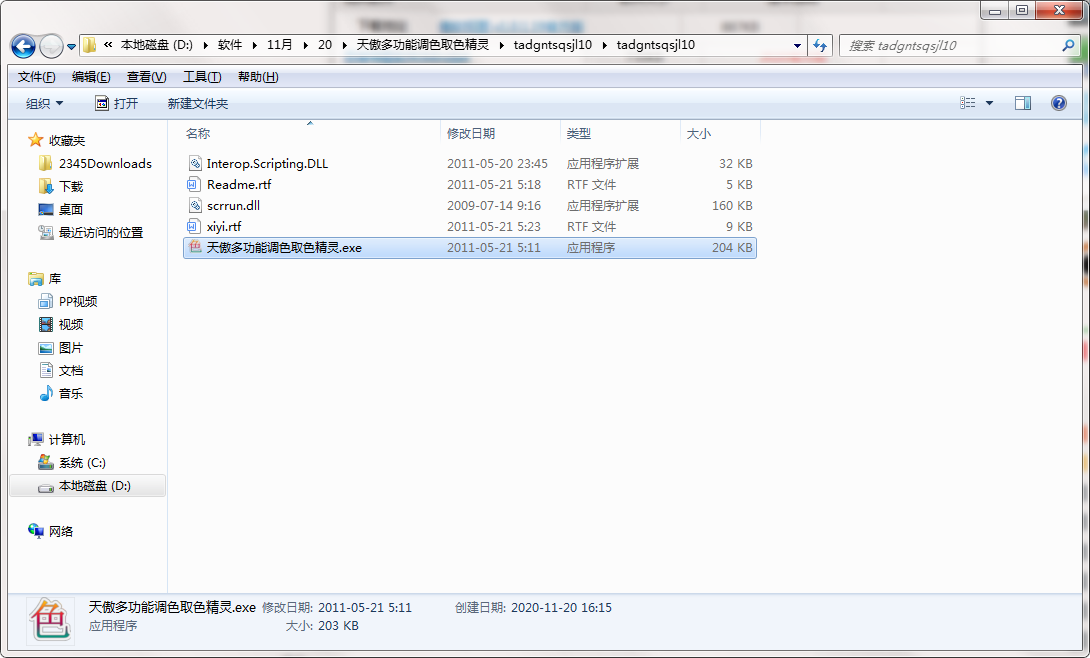Click date 2011-05-20 23:45 cell
The height and width of the screenshot is (658, 1090).
(497, 164)
